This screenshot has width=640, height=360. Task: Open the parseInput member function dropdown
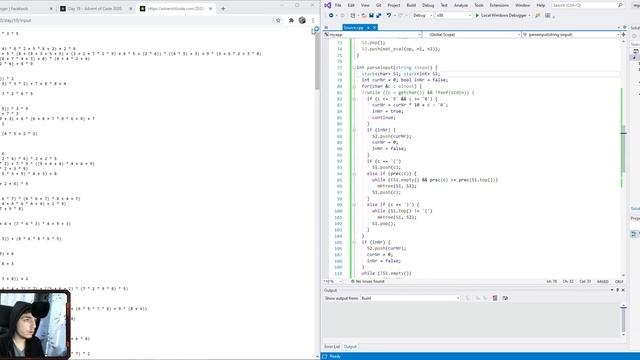[571, 35]
